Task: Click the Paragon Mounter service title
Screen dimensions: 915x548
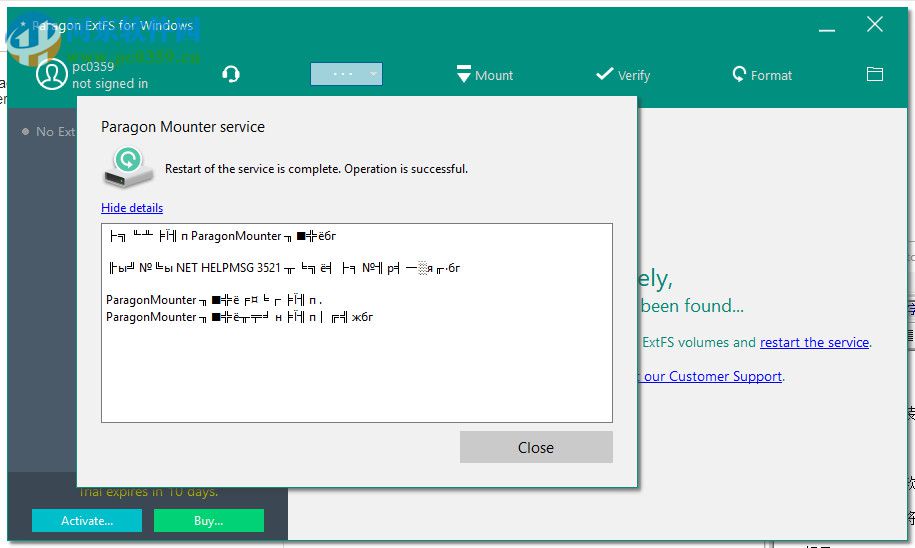Action: pyautogui.click(x=183, y=127)
